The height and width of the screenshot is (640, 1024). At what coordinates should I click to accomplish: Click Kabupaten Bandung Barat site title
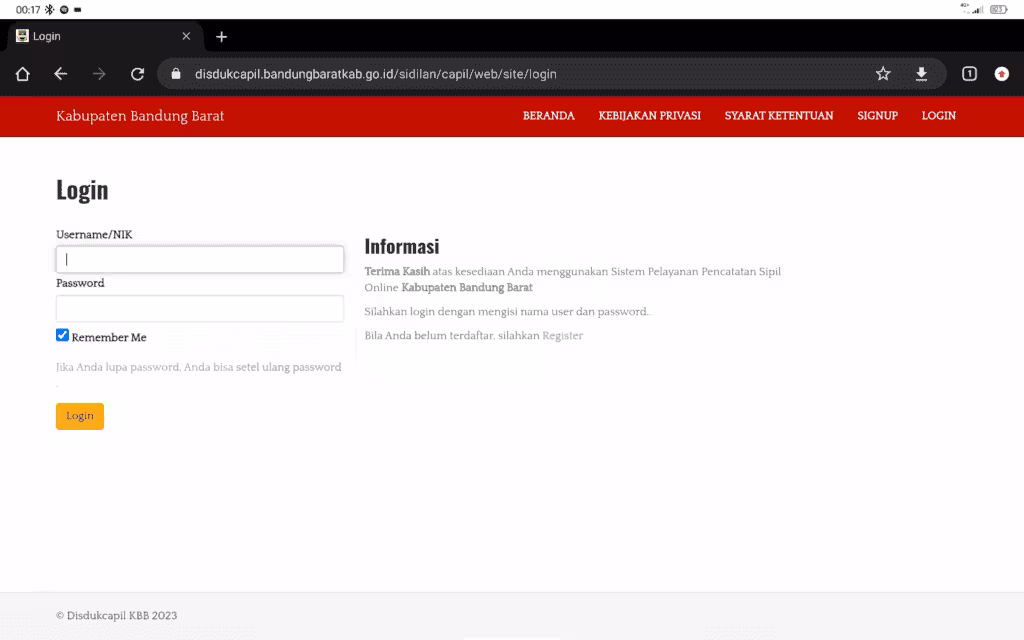click(x=140, y=116)
